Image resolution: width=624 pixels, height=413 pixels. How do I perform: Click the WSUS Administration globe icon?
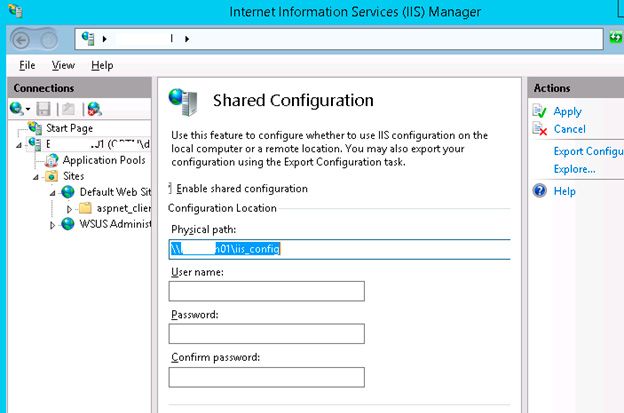pyautogui.click(x=68, y=224)
